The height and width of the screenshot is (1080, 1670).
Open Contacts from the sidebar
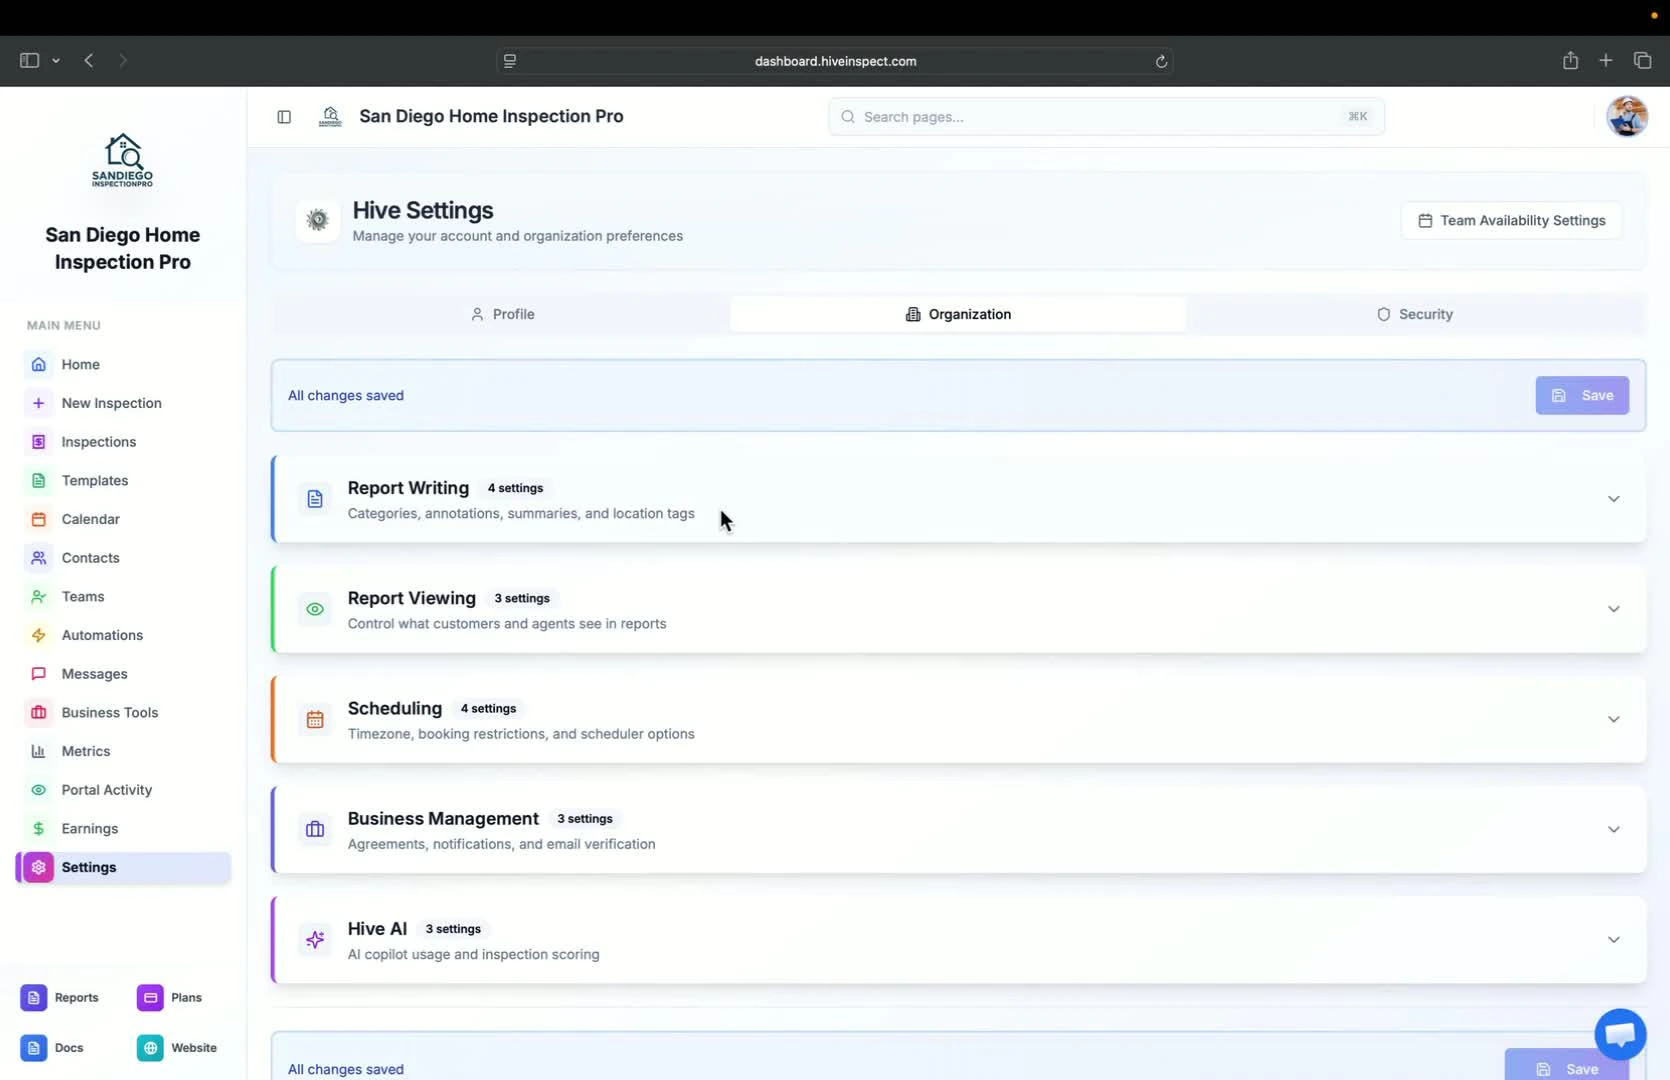point(90,557)
